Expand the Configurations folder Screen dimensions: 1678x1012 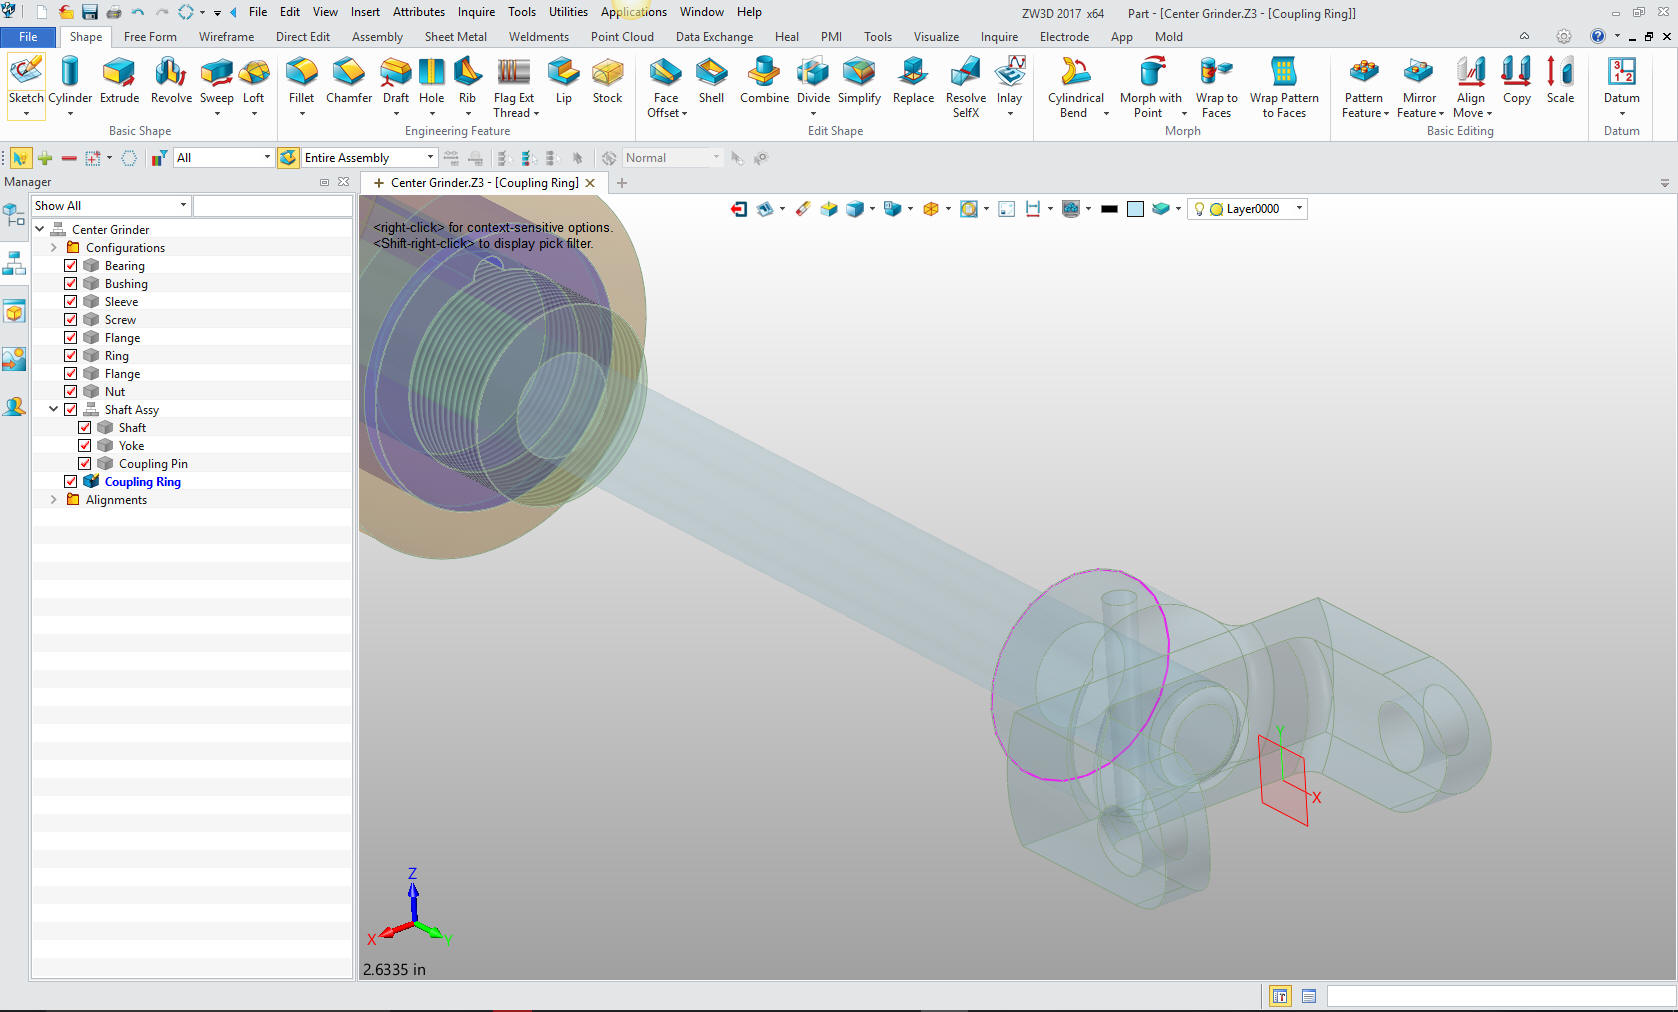(x=54, y=248)
